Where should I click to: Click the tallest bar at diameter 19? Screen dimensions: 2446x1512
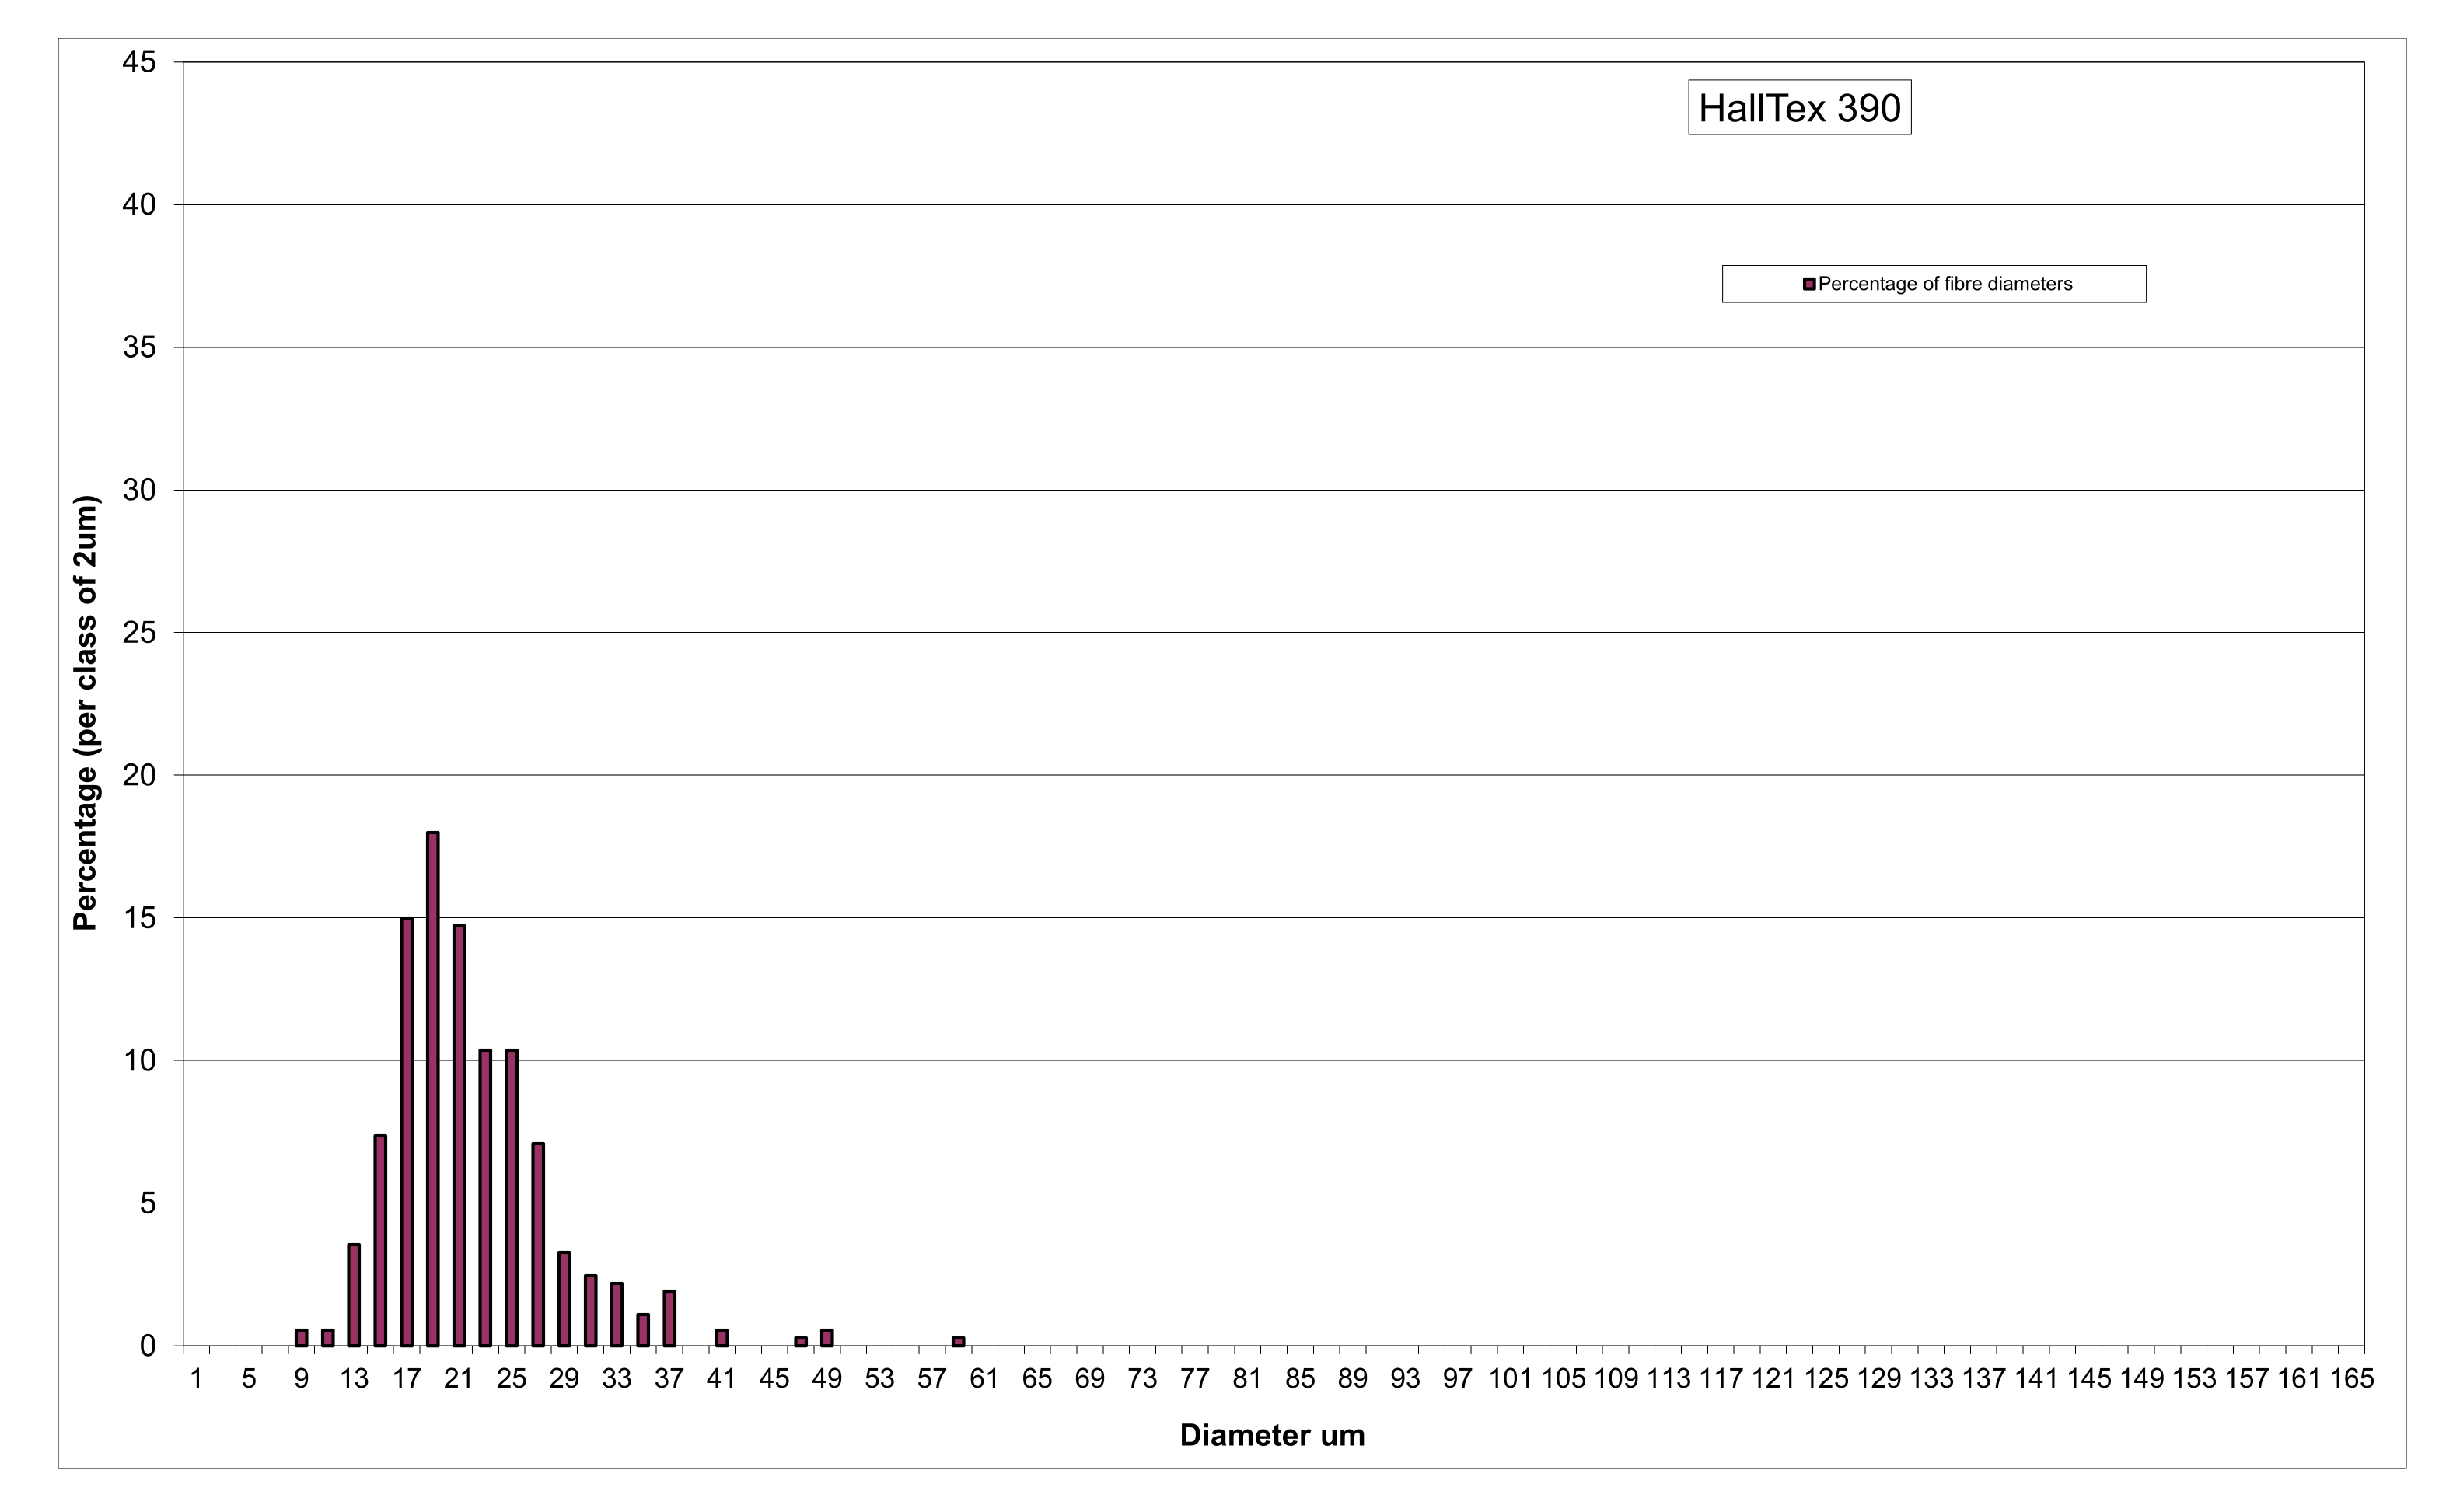click(x=433, y=1089)
